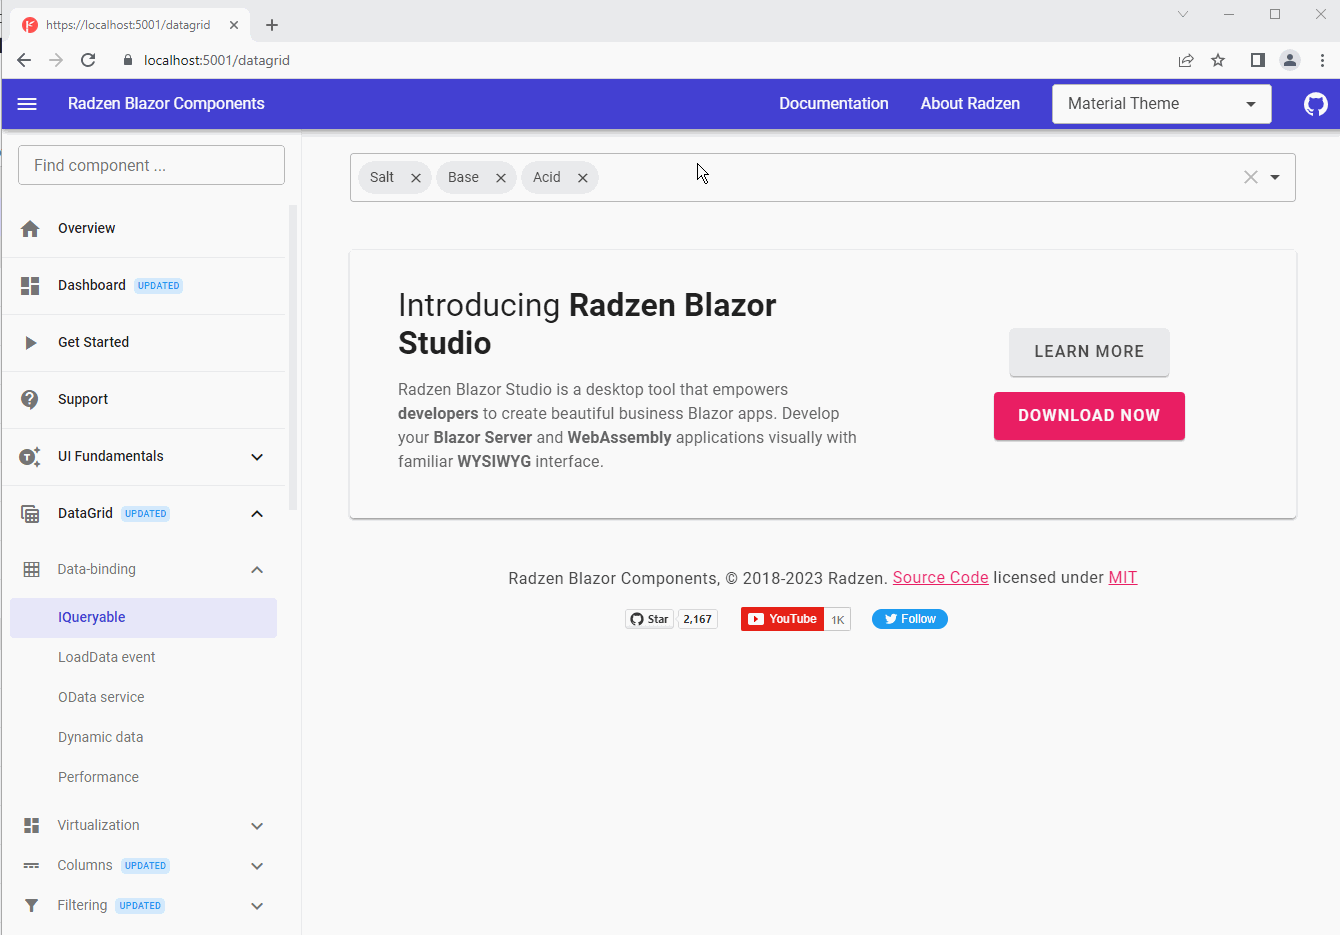
Task: Remove the Acid chip
Action: (582, 178)
